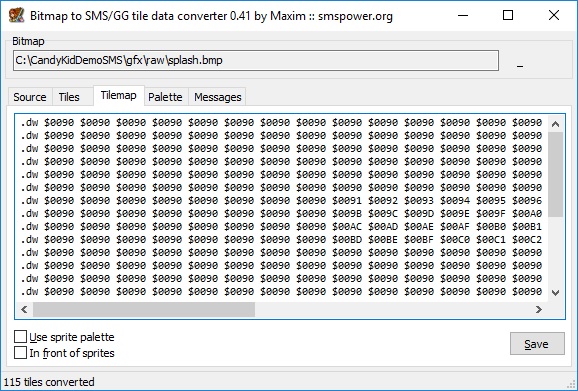
Task: Click the $00A0 tilemap value
Action: pos(527,213)
